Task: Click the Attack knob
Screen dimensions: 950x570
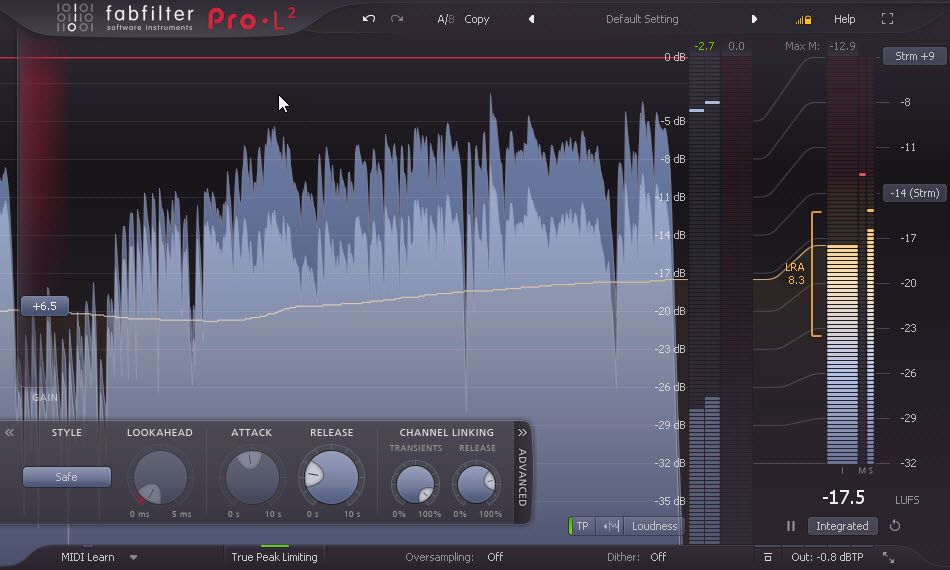Action: (251, 477)
